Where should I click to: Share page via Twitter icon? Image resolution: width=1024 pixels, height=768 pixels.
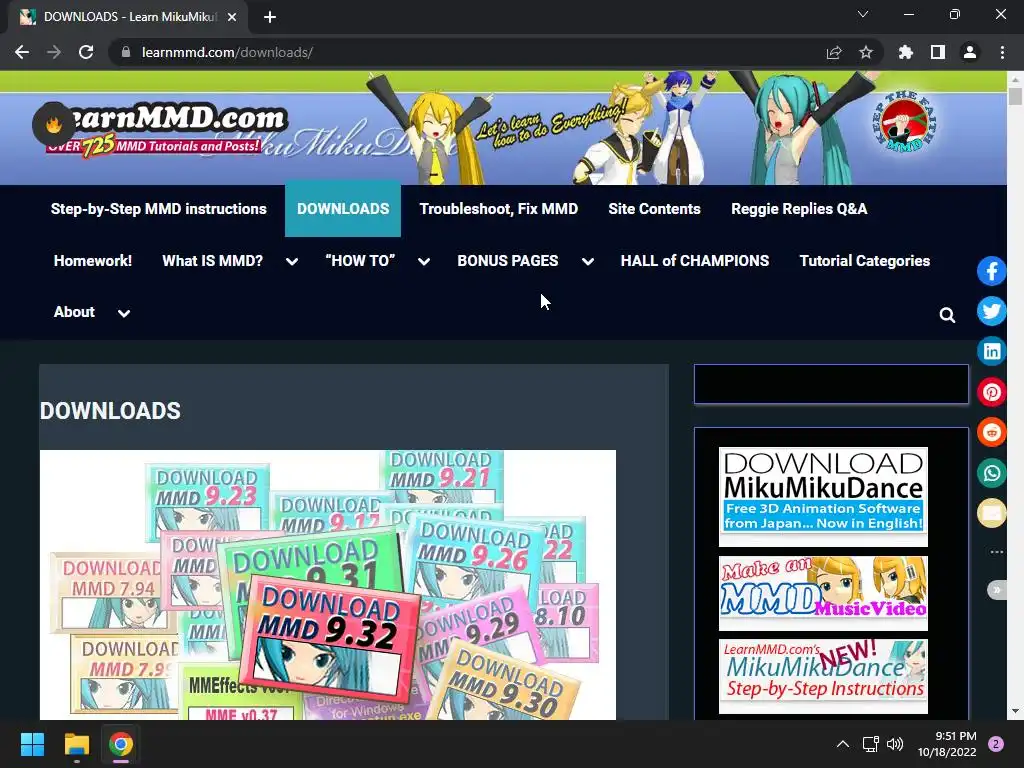coord(991,311)
